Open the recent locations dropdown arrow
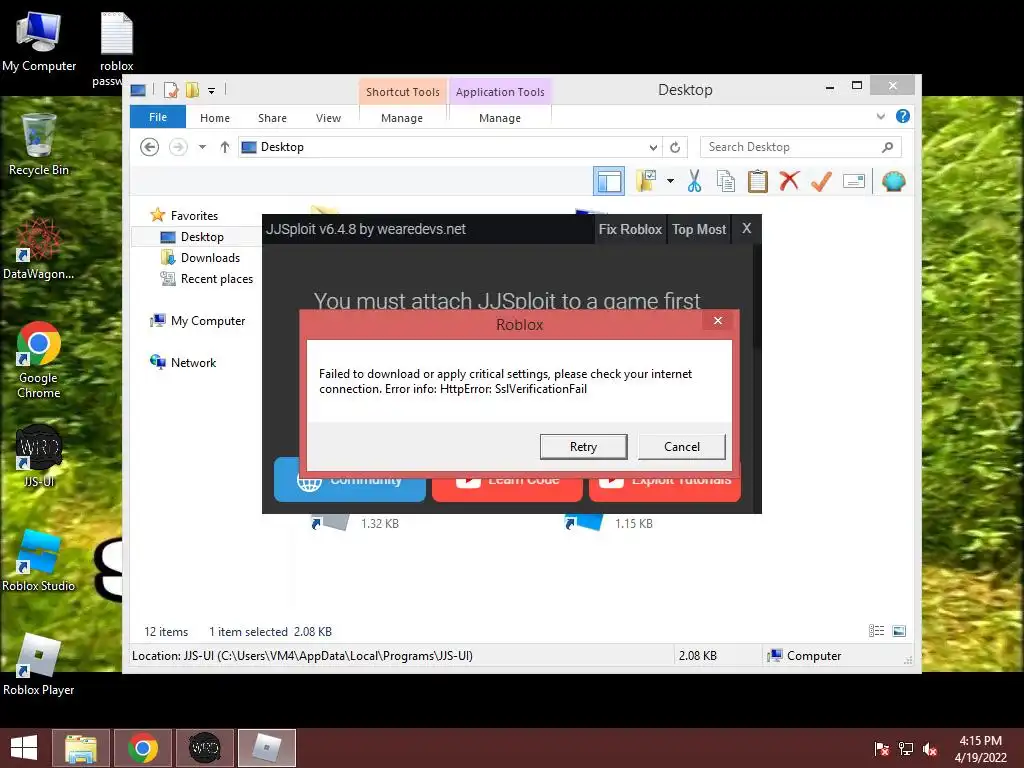 click(x=202, y=147)
